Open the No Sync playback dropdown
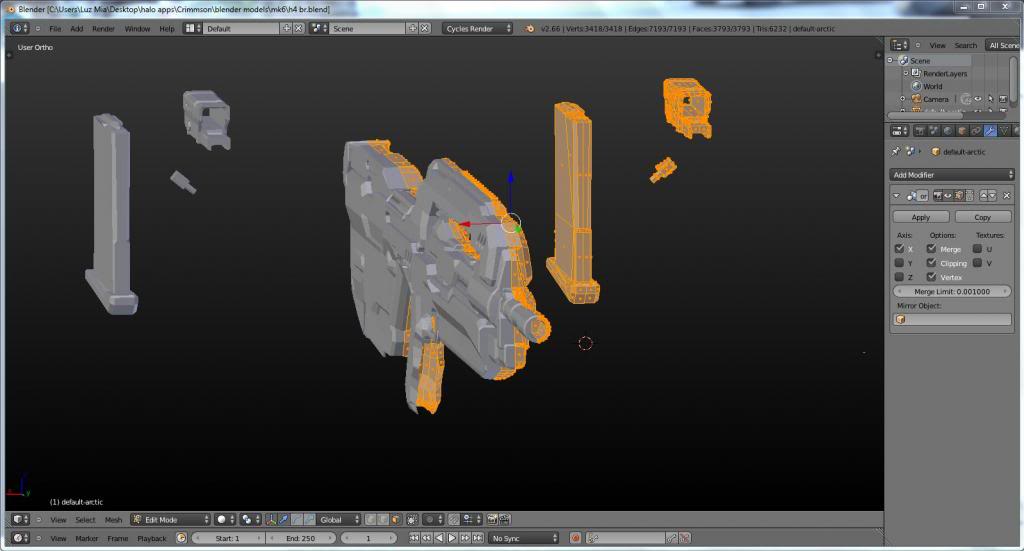The height and width of the screenshot is (551, 1024). [524, 538]
